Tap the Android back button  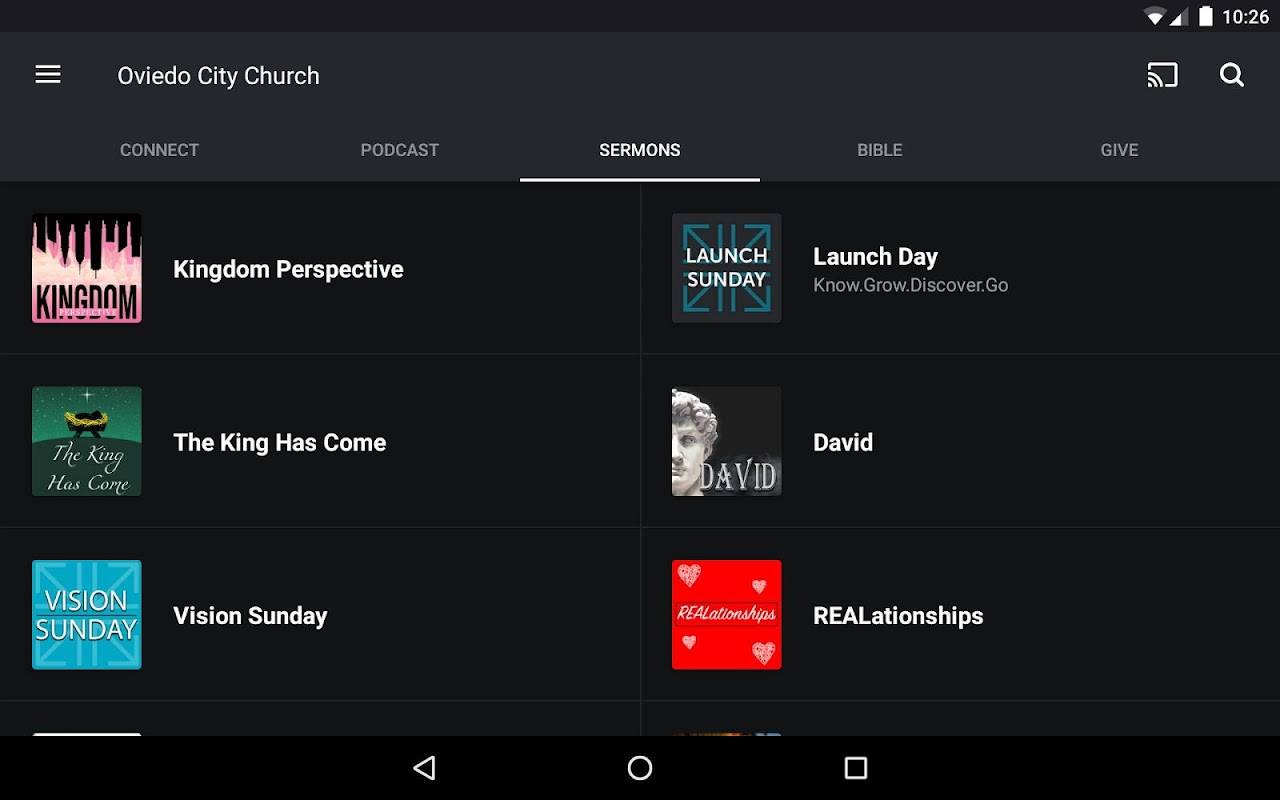(425, 768)
